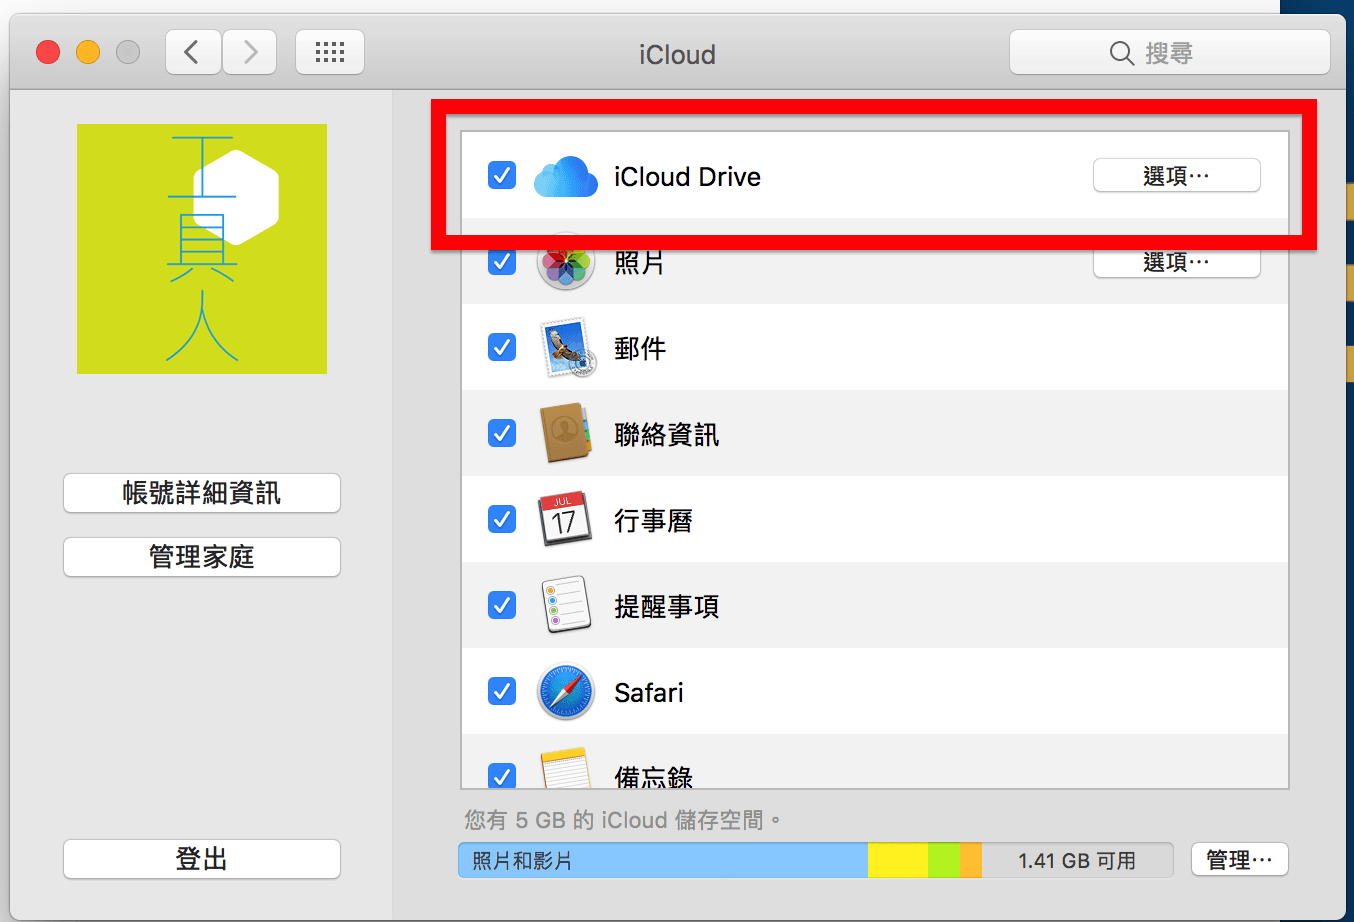1354x922 pixels.
Task: Show all preferences grid button
Action: 330,52
